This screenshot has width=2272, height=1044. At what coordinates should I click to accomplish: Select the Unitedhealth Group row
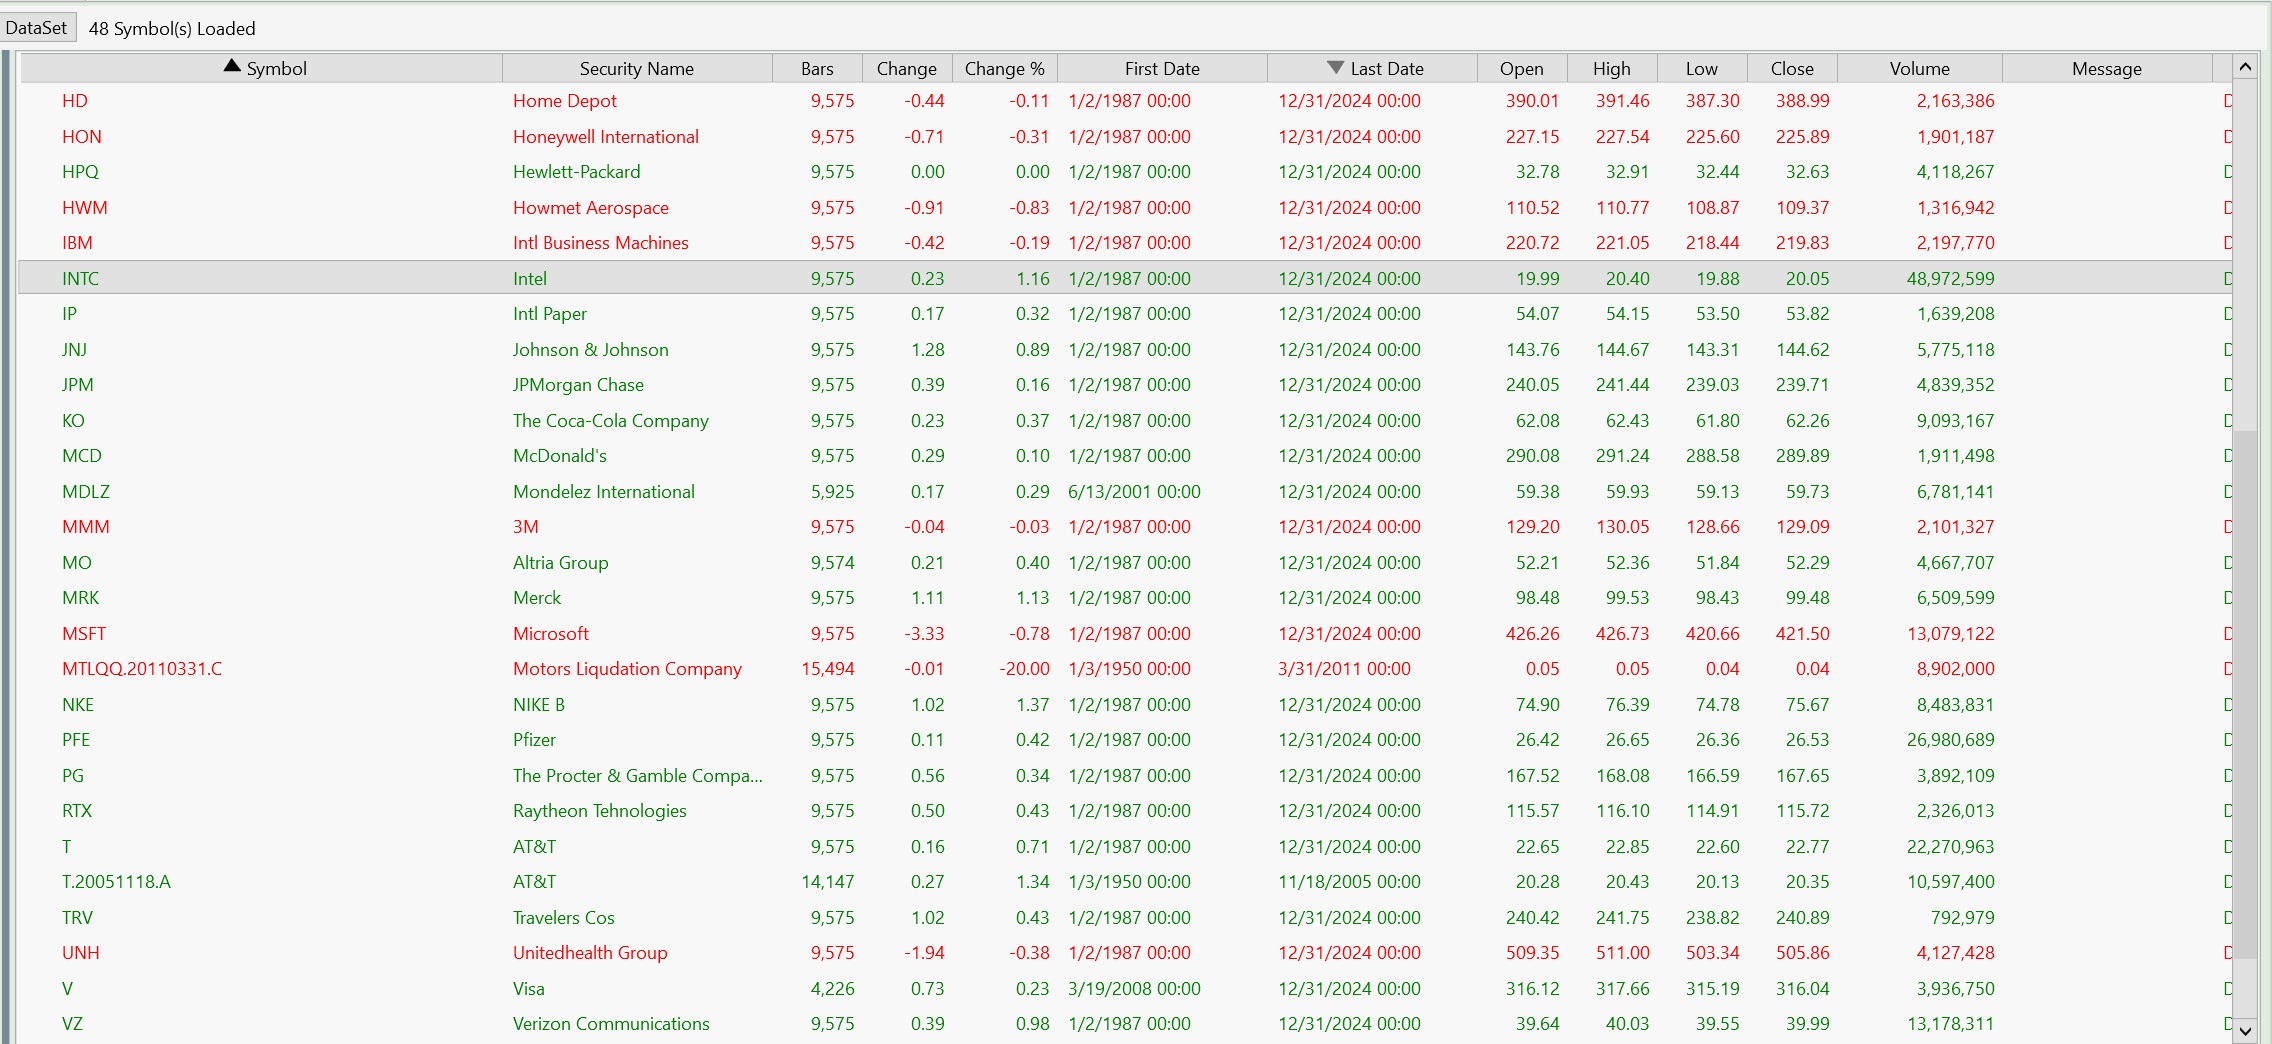coord(590,953)
